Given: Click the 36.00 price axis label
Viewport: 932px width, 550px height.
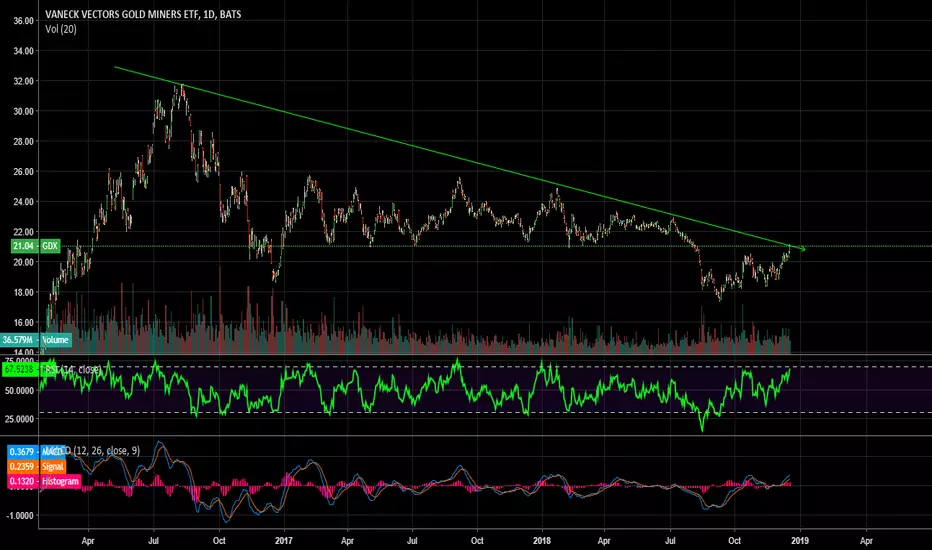Looking at the screenshot, I should click(23, 21).
